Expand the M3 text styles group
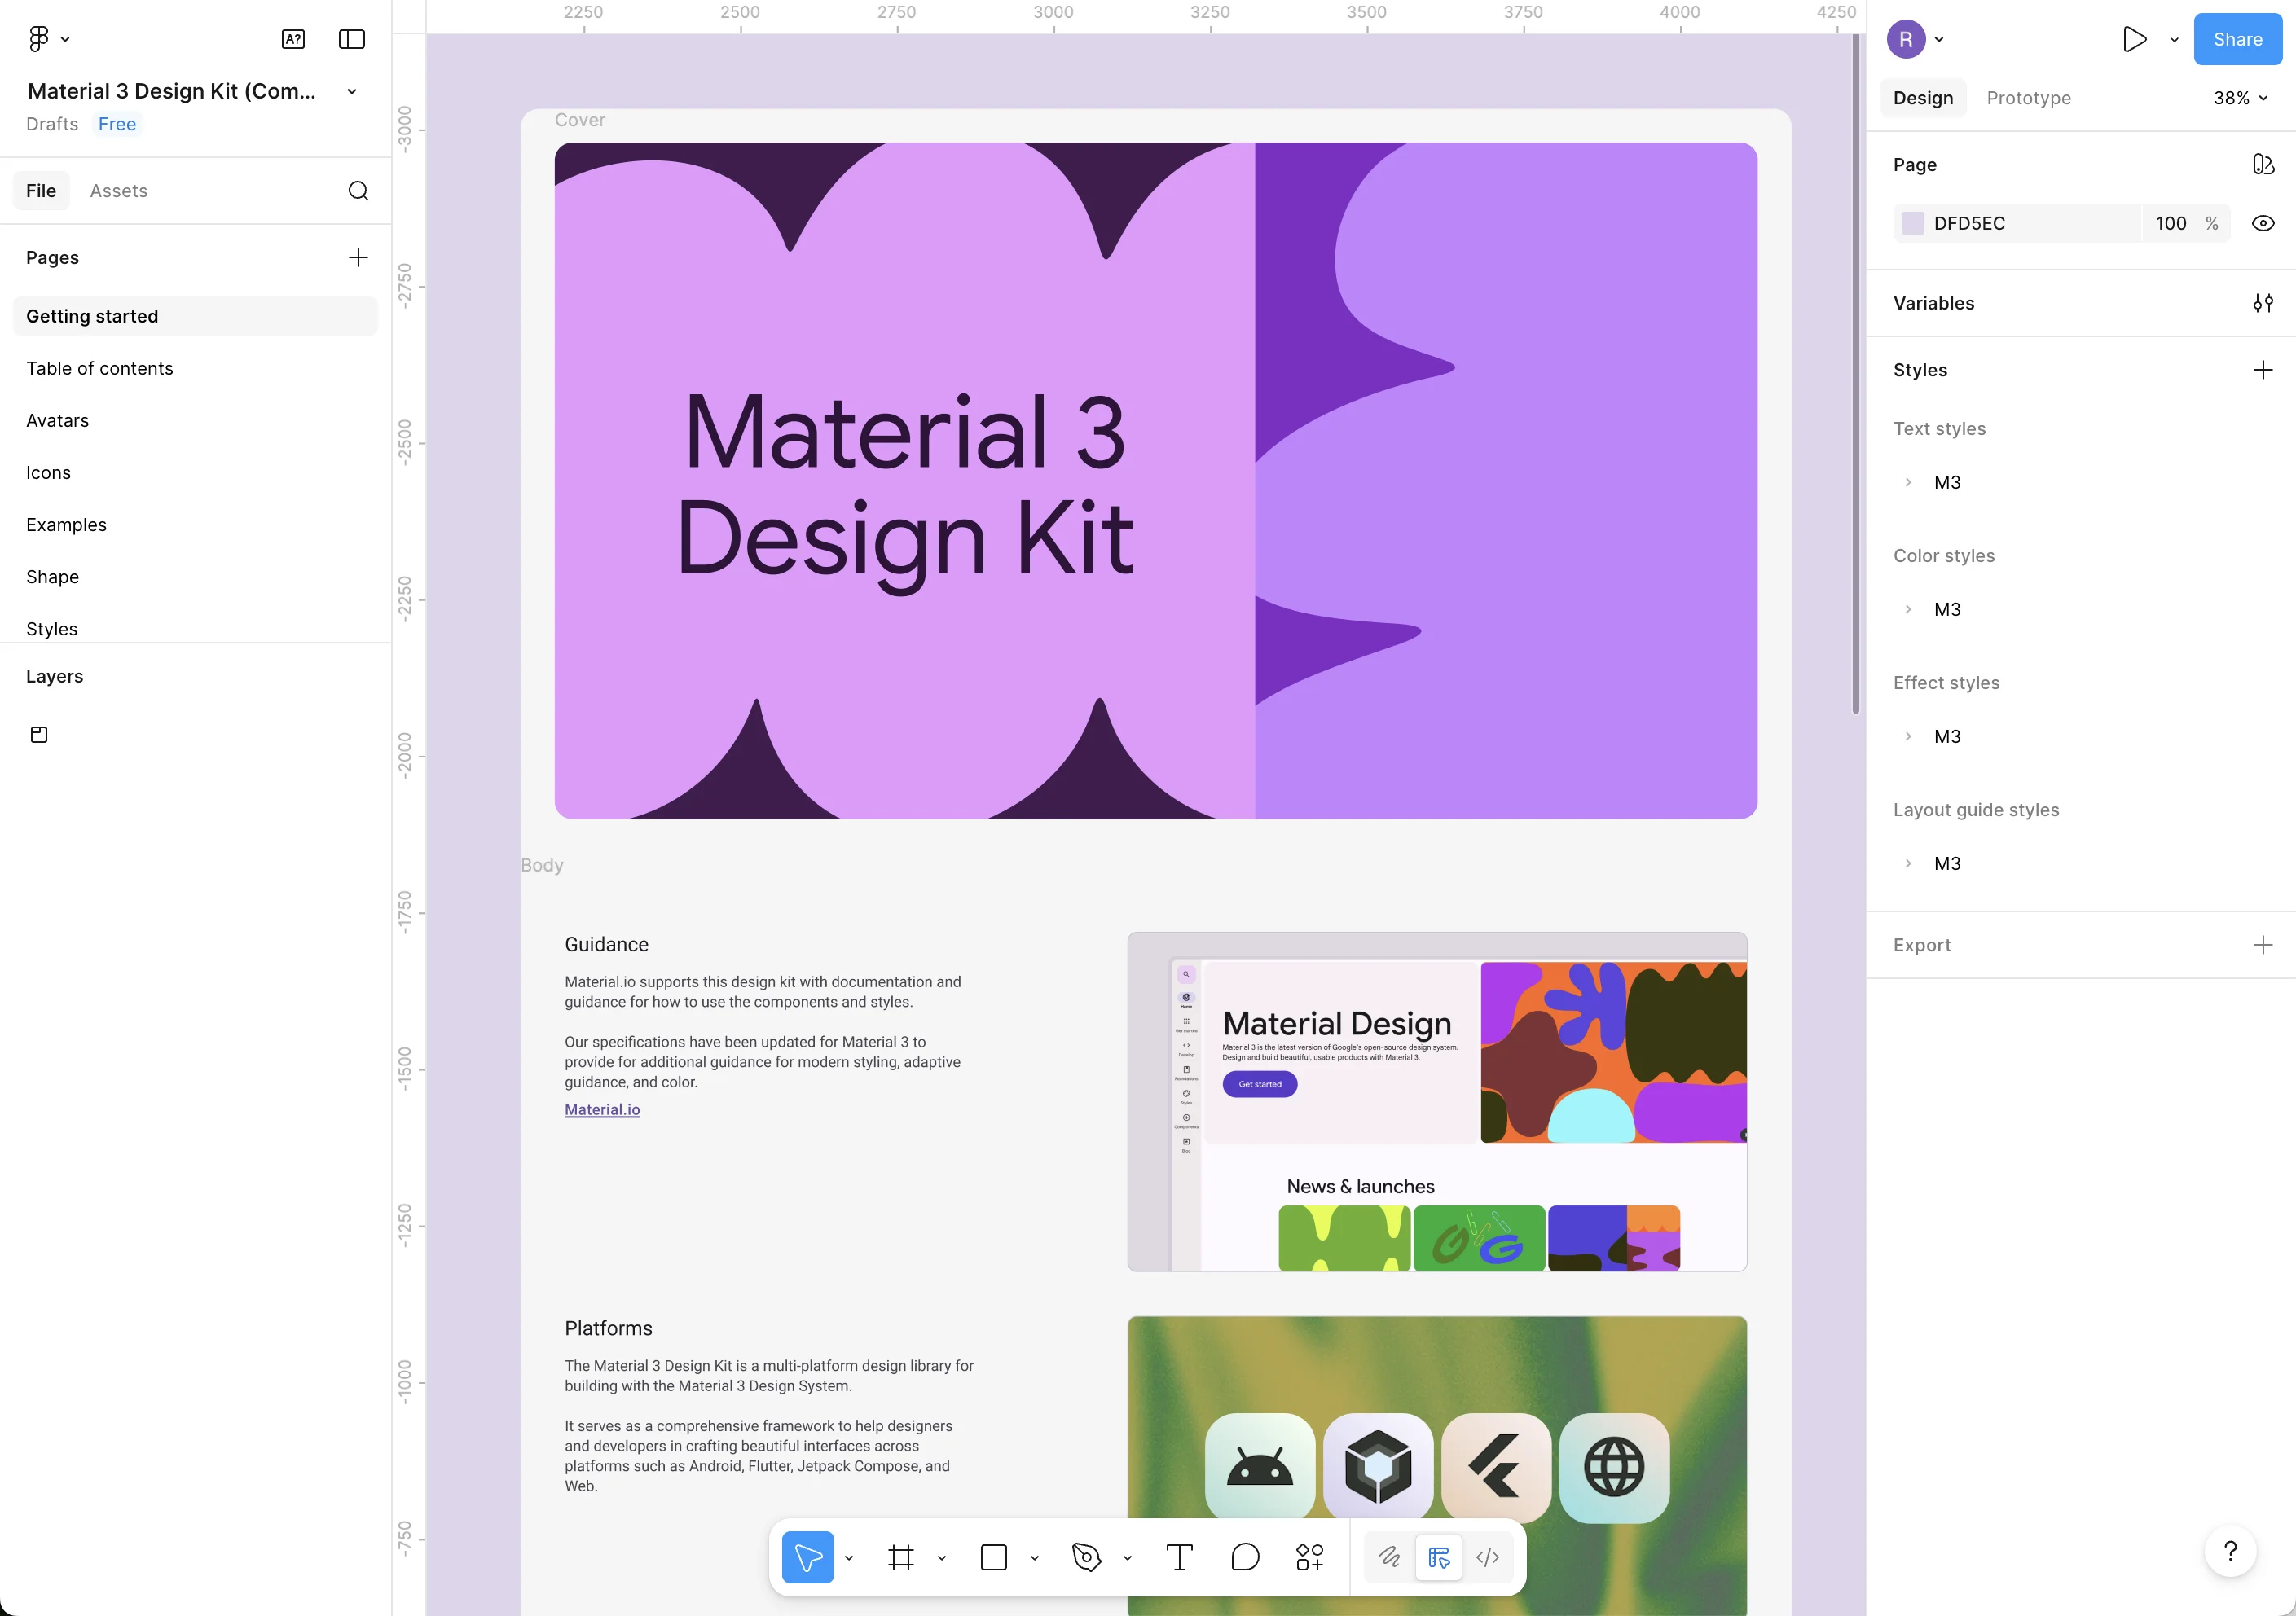Image resolution: width=2296 pixels, height=1616 pixels. click(1907, 482)
